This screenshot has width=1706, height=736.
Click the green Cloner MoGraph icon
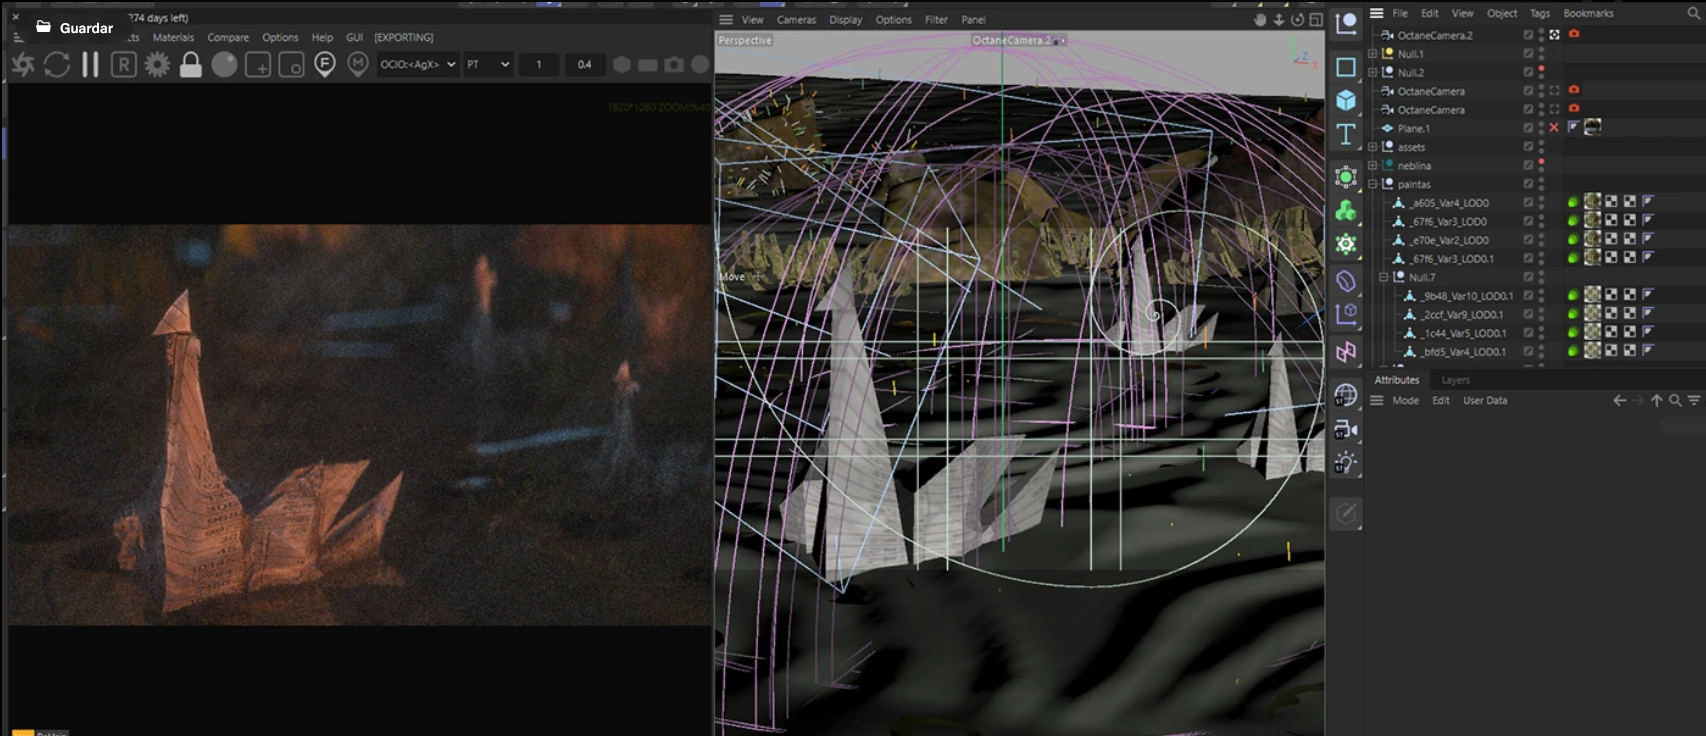(1346, 211)
